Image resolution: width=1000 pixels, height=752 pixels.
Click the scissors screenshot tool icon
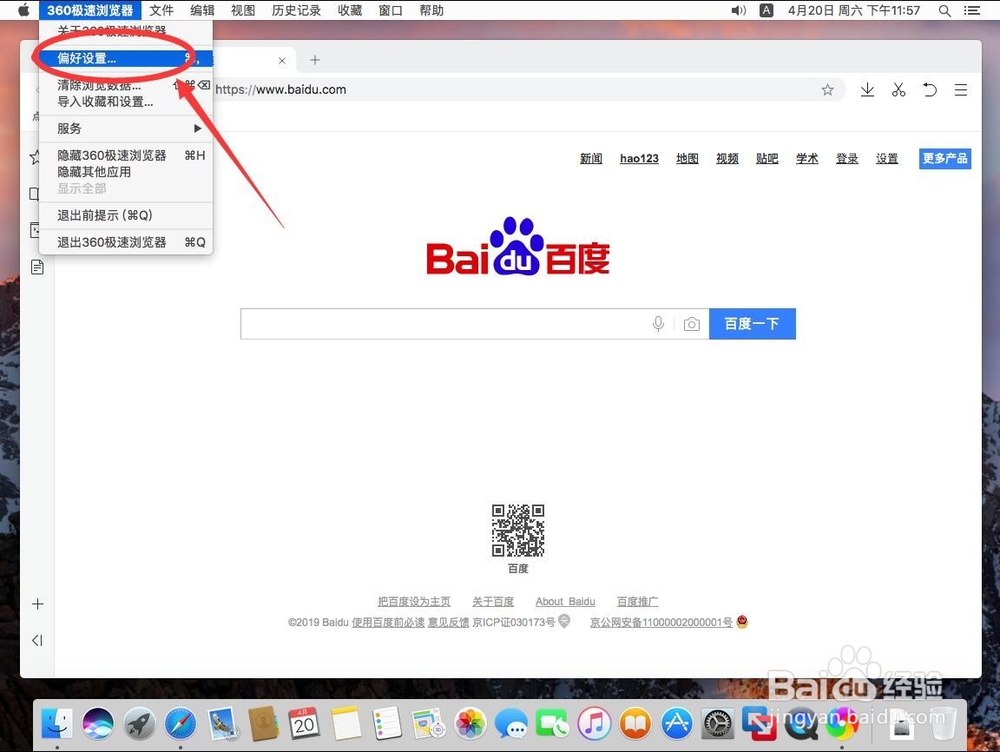point(899,90)
